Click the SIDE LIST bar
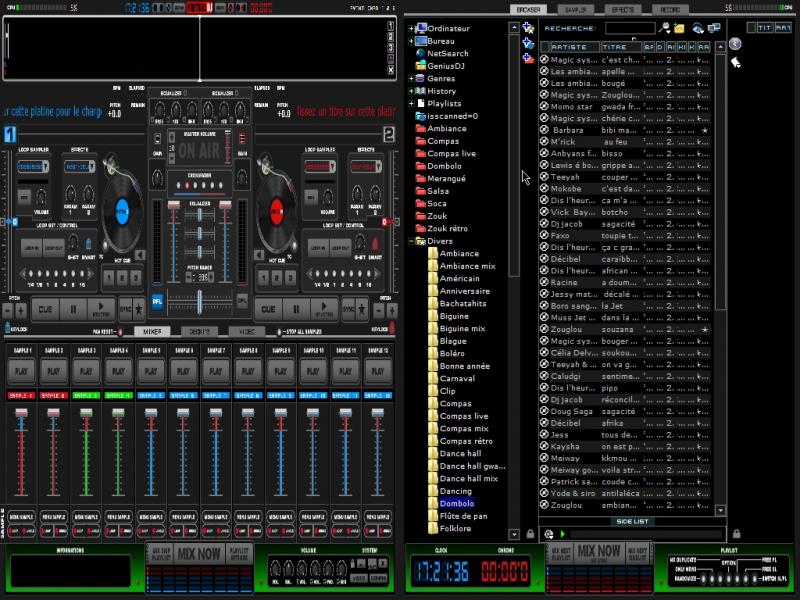The height and width of the screenshot is (600, 800). pyautogui.click(x=631, y=521)
